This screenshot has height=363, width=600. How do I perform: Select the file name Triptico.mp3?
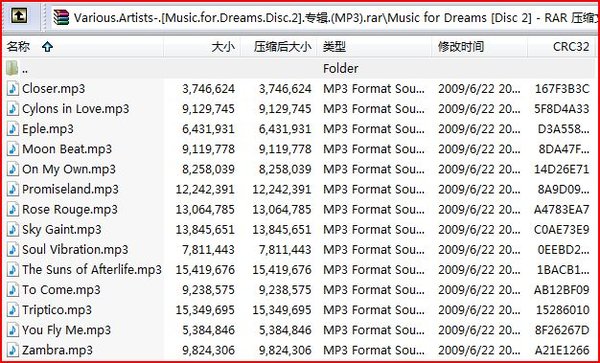click(57, 310)
